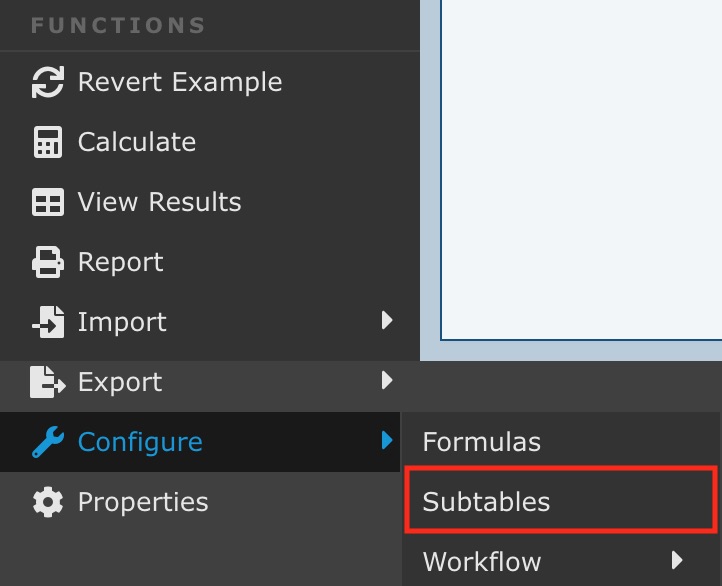Click the Export file icon

point(47,382)
